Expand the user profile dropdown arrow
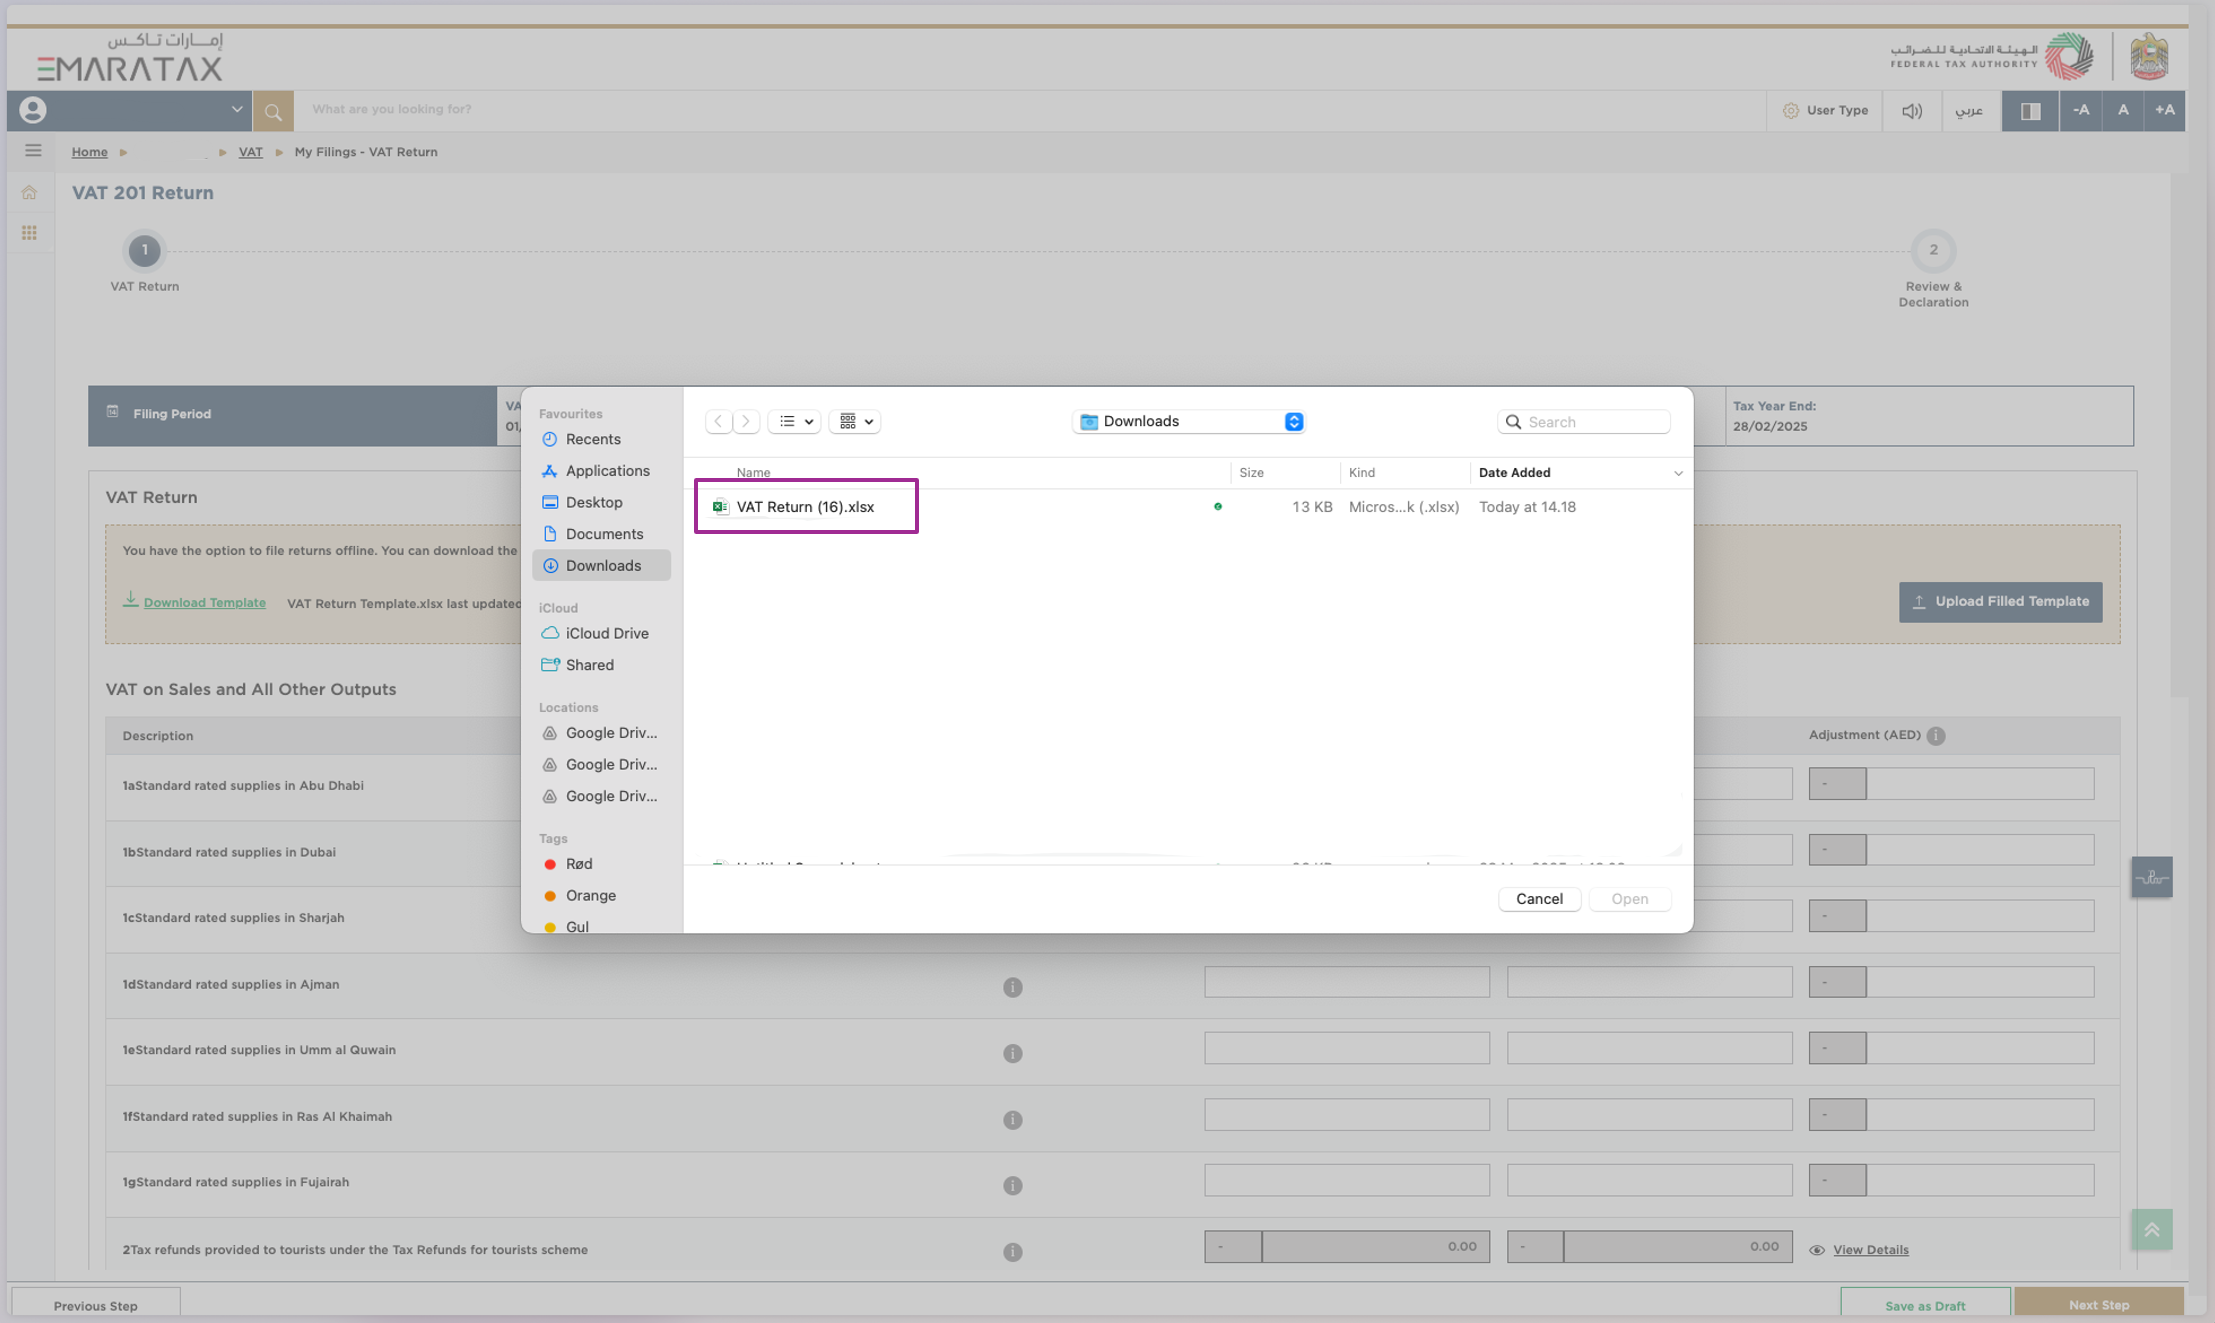 (x=236, y=110)
